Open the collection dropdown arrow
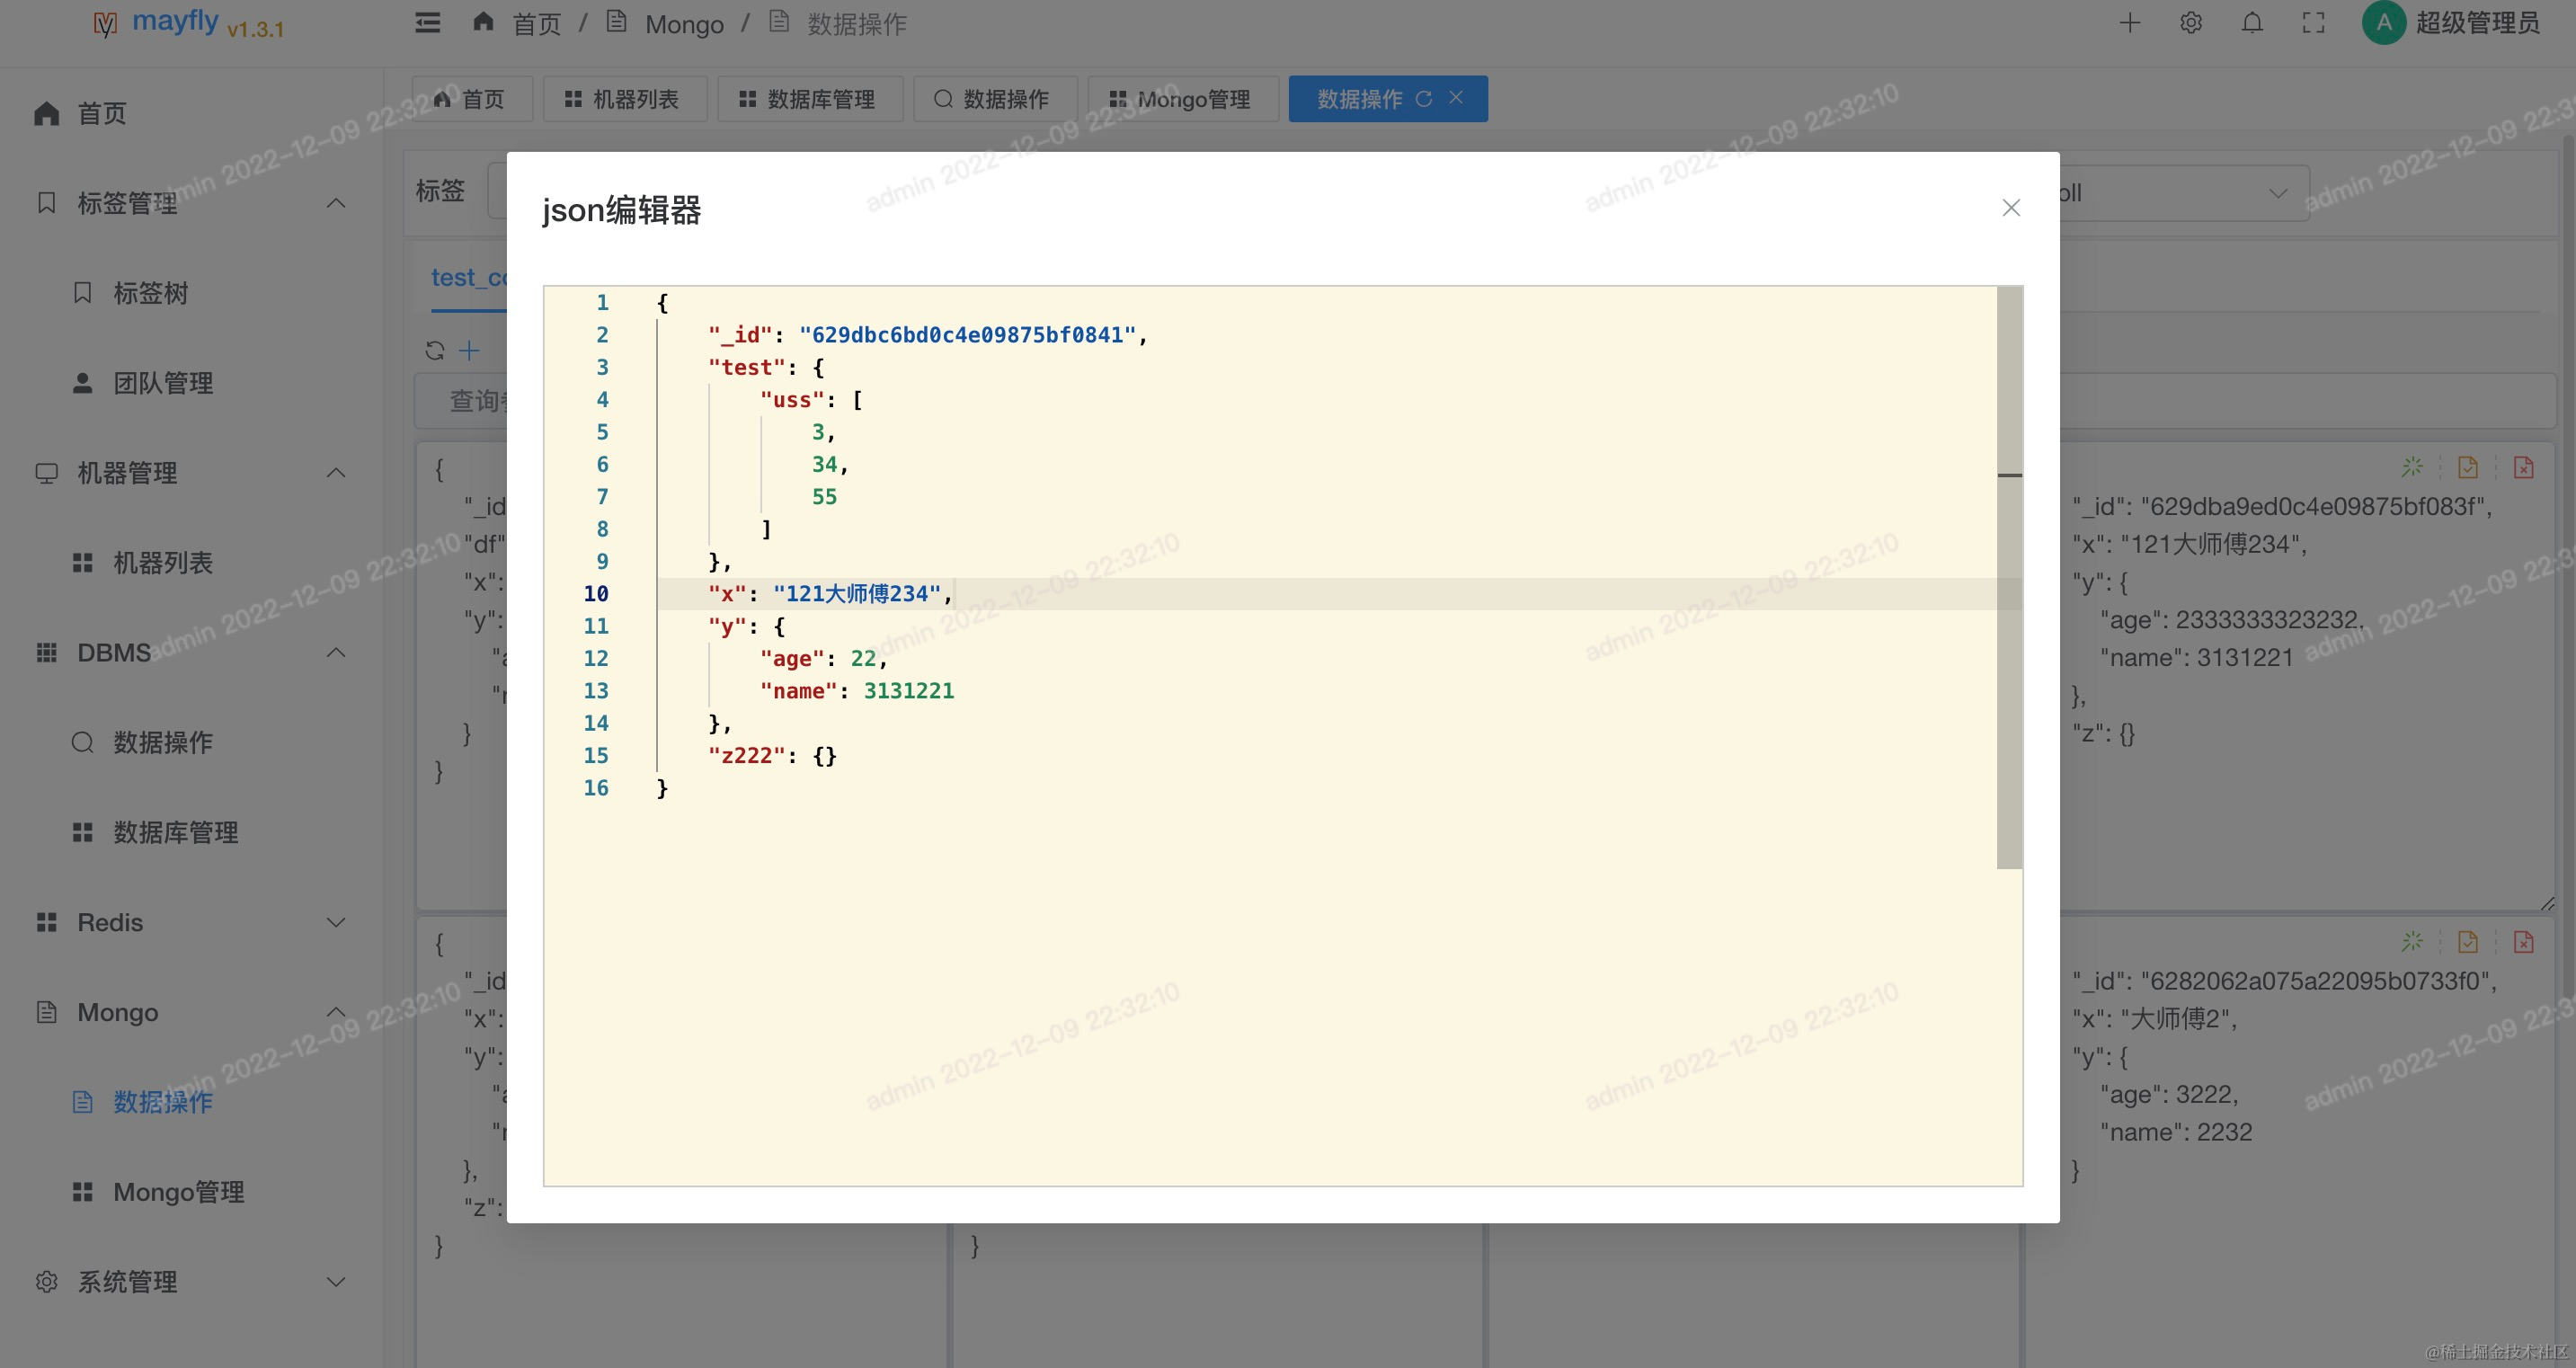This screenshot has width=2576, height=1368. point(2278,193)
